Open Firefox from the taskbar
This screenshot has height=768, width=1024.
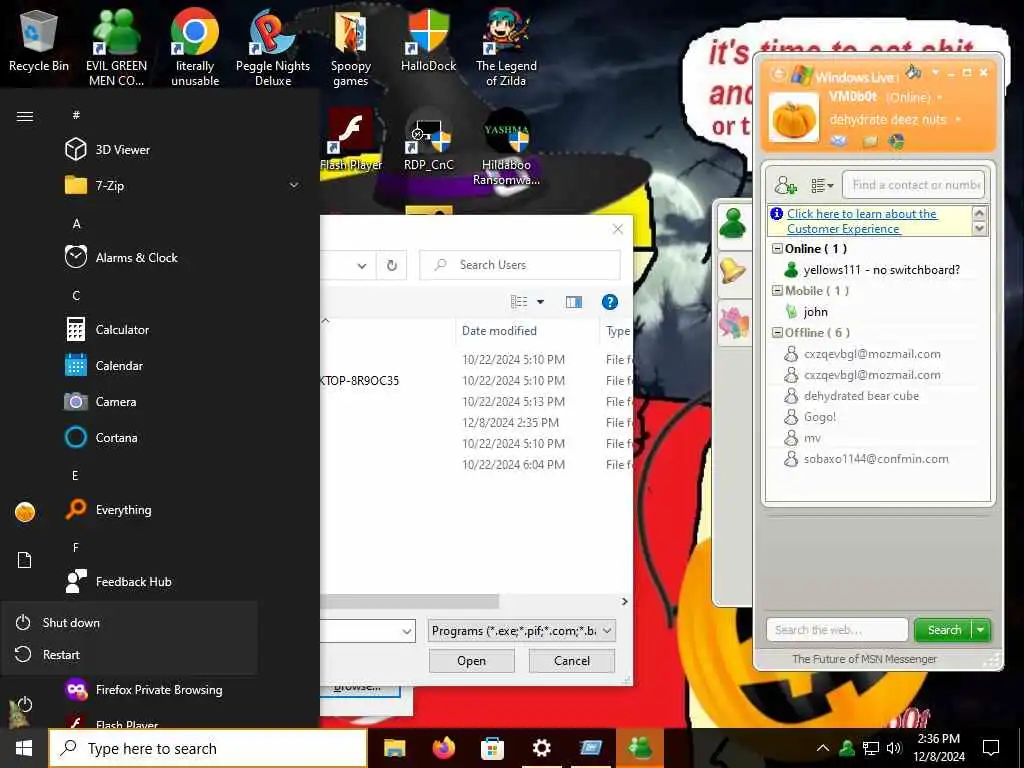pos(443,748)
